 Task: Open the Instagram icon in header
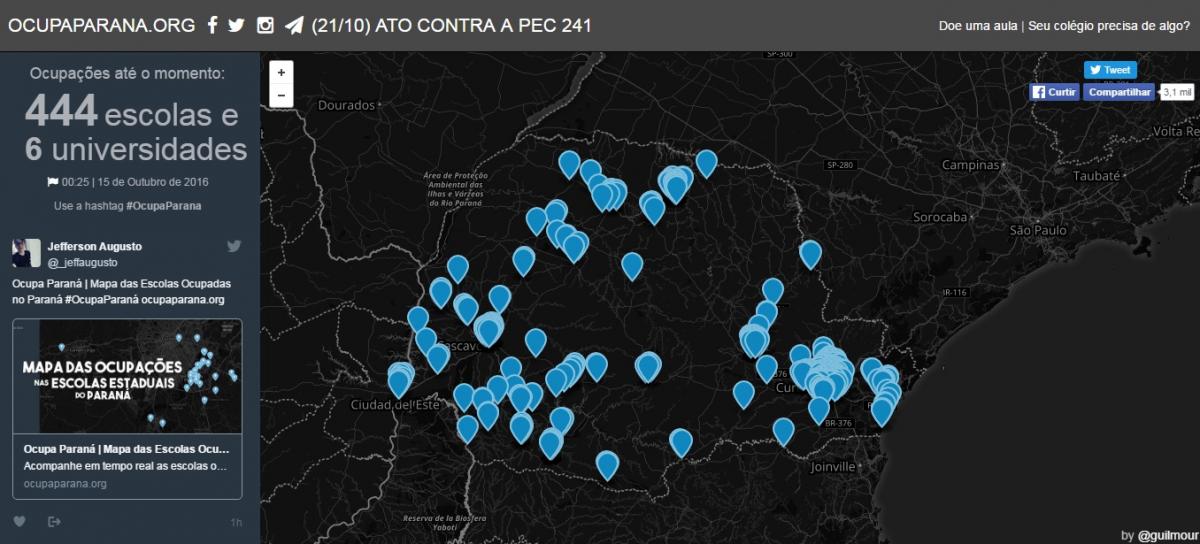[x=265, y=26]
